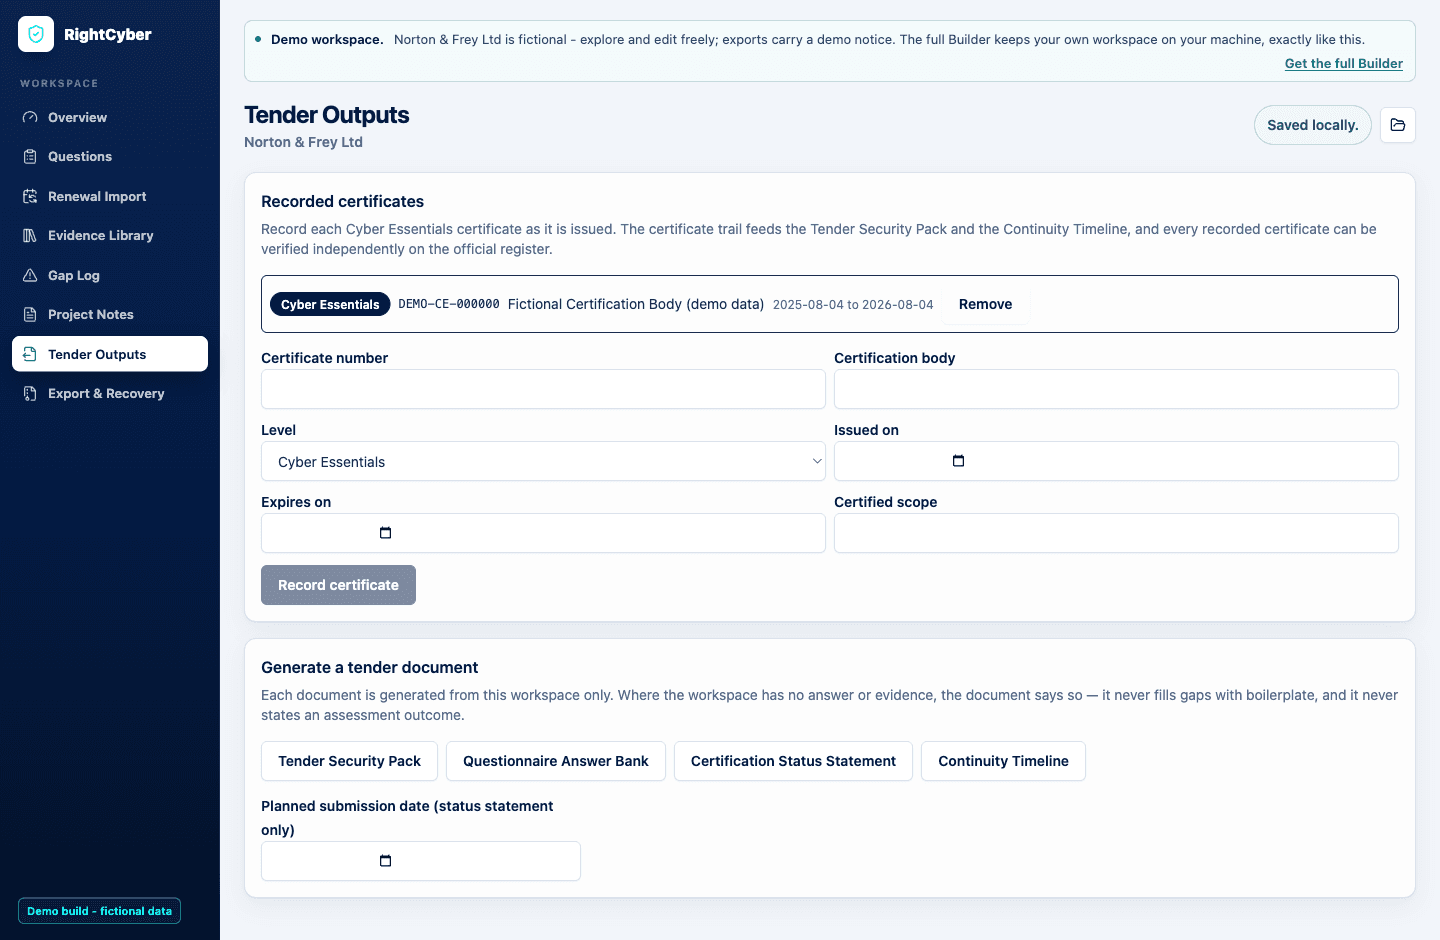Select Tender Outputs in sidebar
1440x940 pixels.
tap(110, 354)
